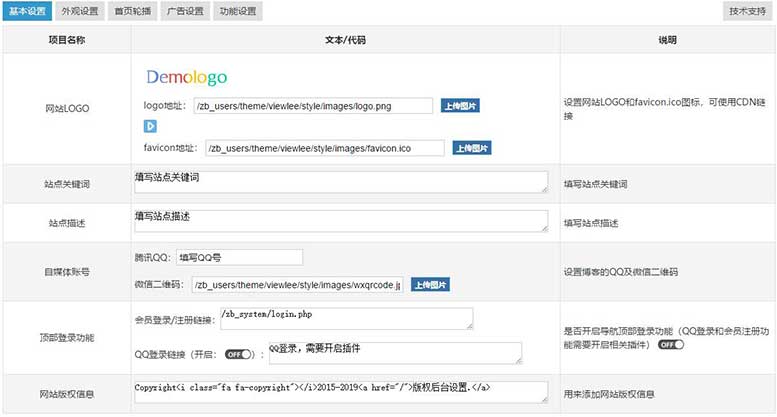Click the blue favicon preview icon
Screen dimensions: 777x417
[151, 126]
